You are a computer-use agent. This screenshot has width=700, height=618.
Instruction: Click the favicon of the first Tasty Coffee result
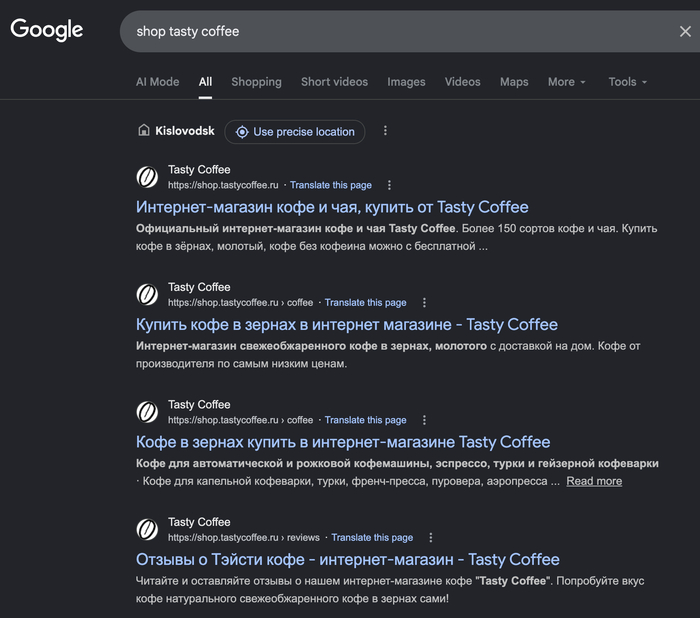[147, 177]
